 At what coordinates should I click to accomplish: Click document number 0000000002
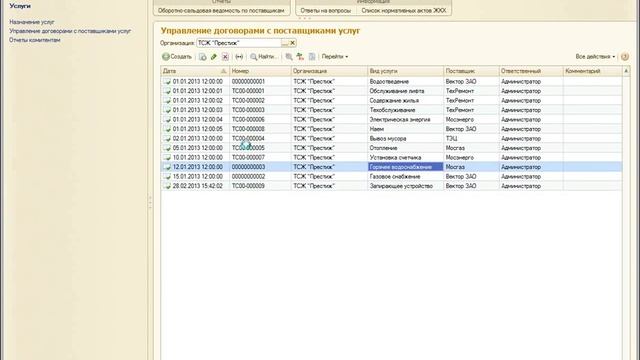(x=248, y=176)
